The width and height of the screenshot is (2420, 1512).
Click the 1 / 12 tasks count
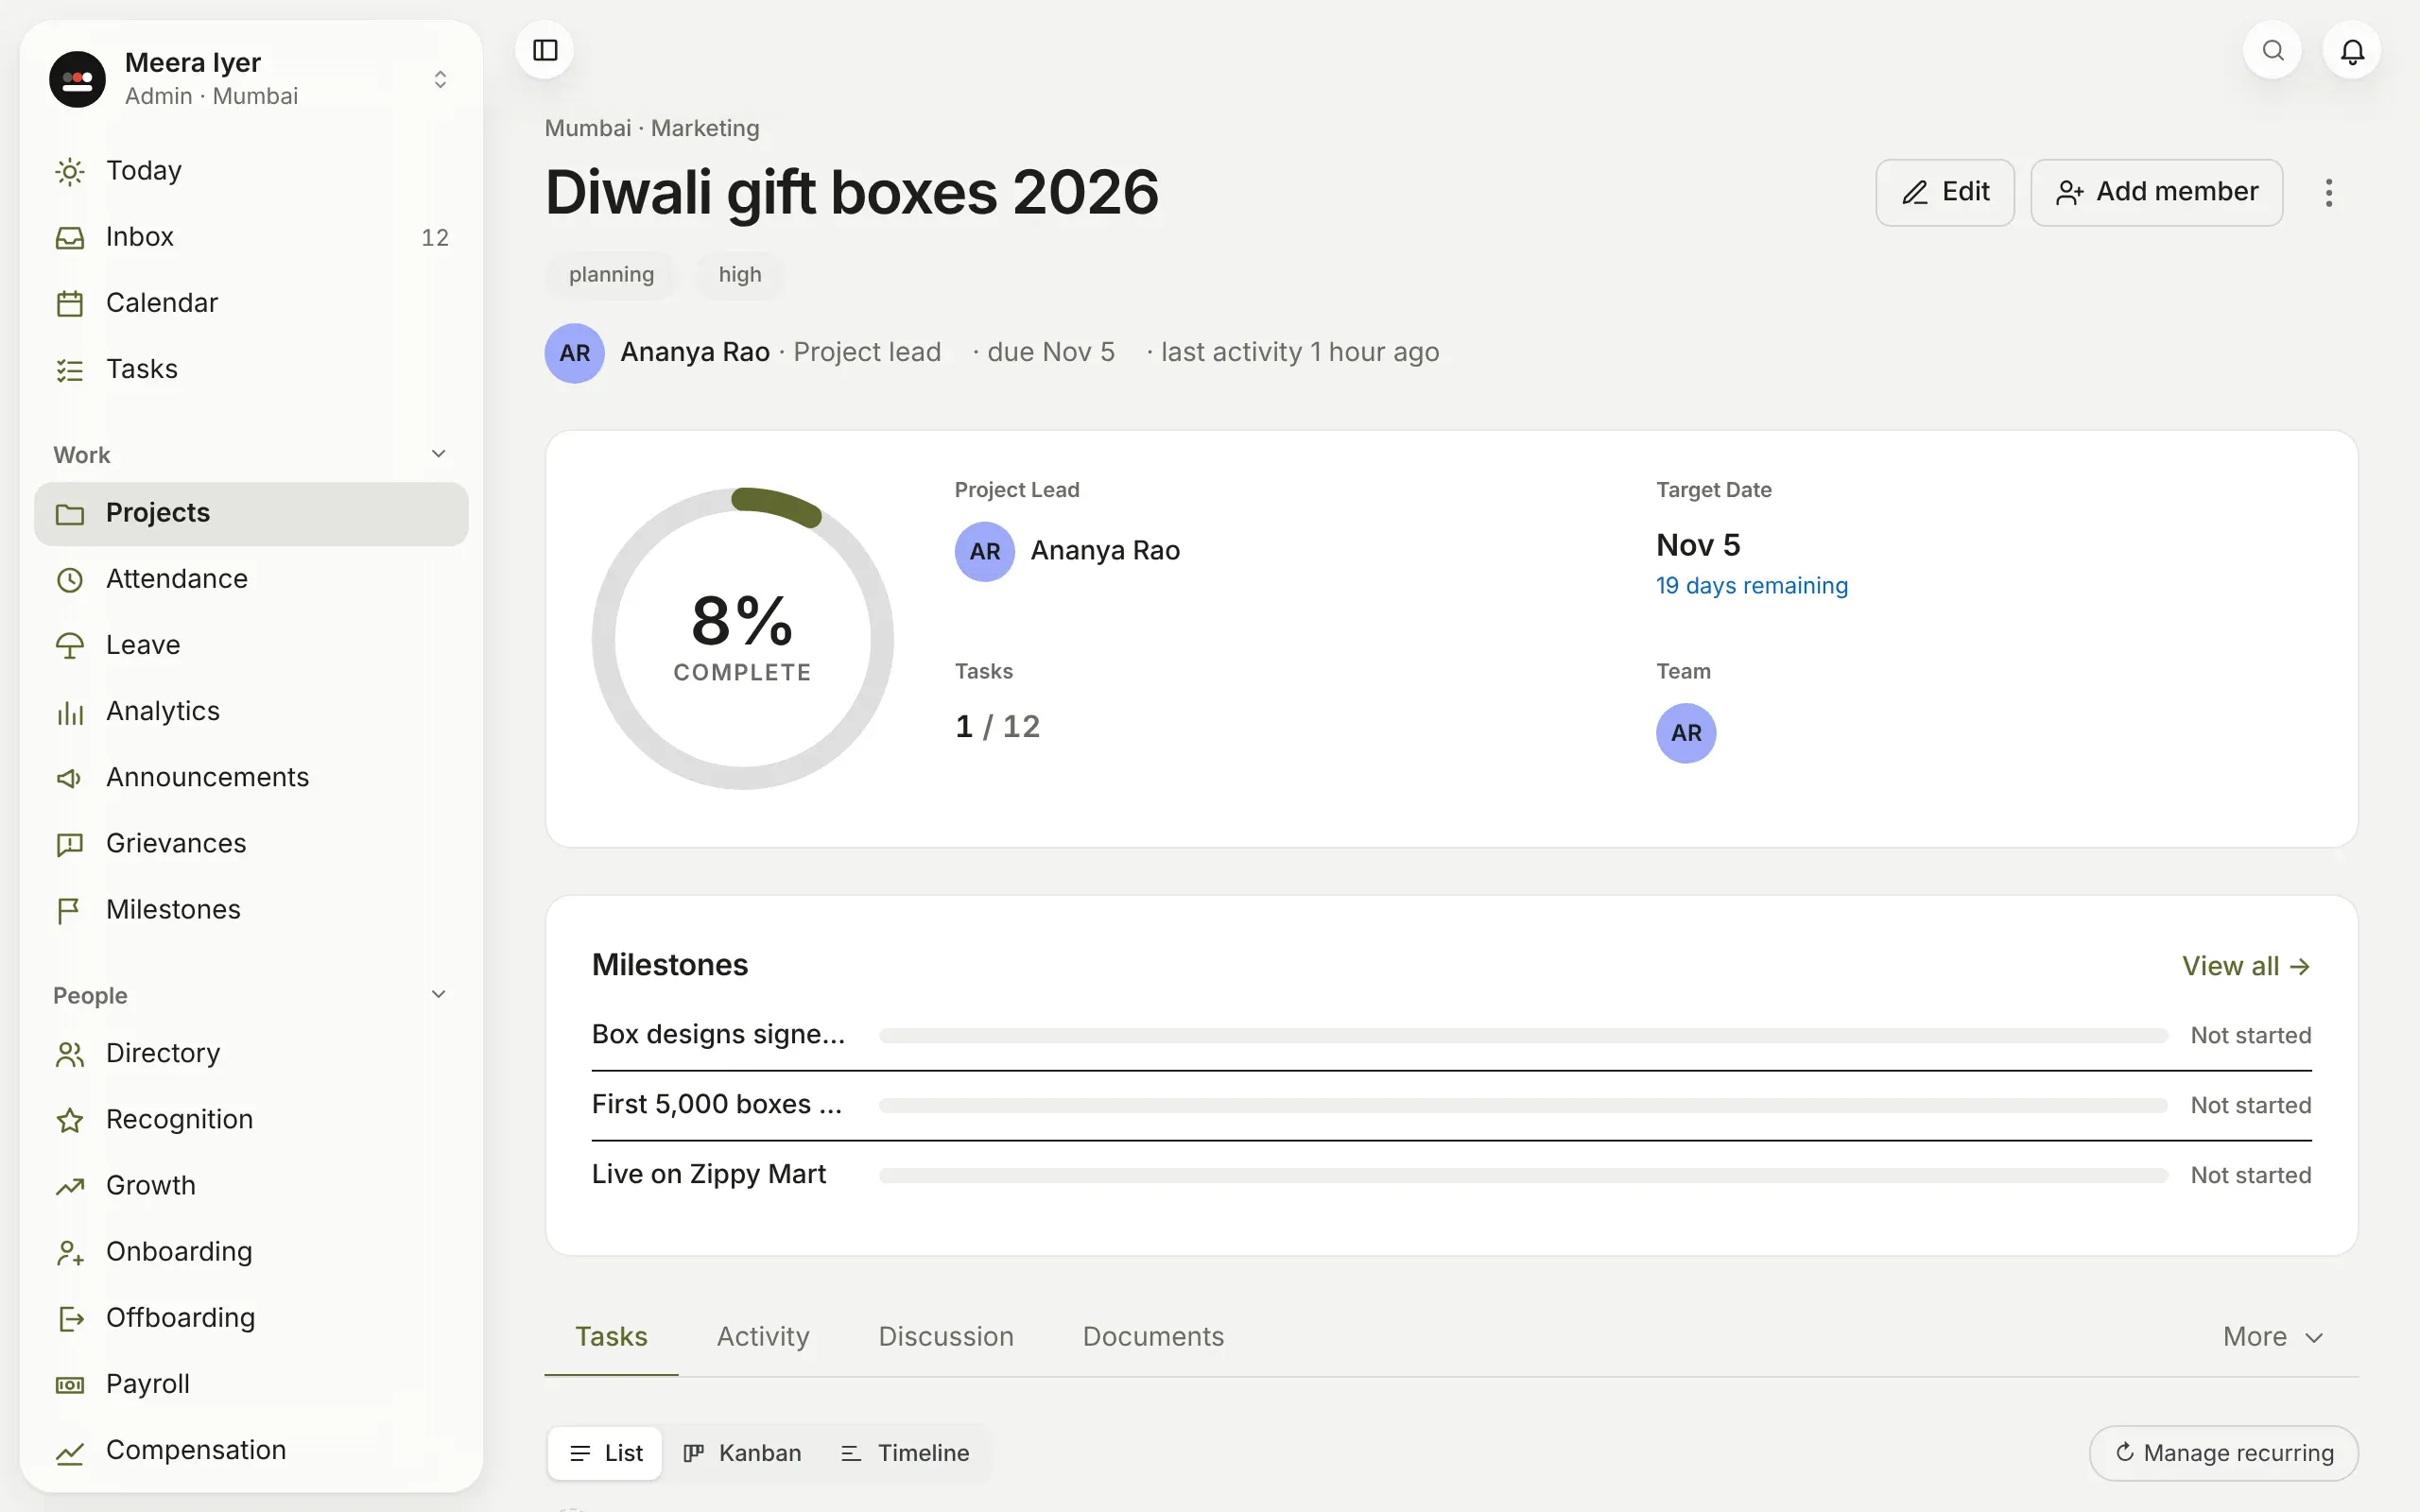coord(998,727)
